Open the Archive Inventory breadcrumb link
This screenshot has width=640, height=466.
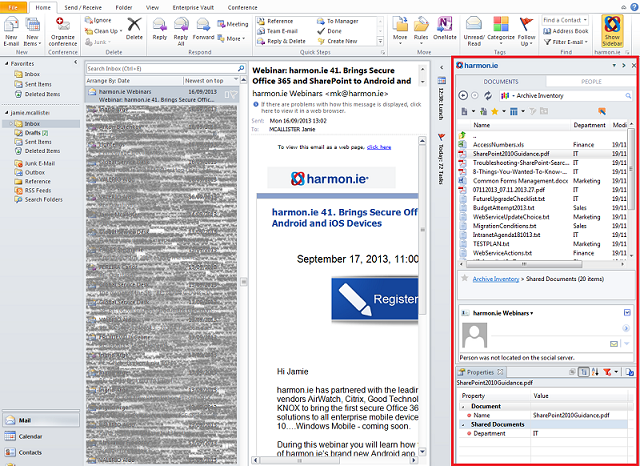pyautogui.click(x=496, y=279)
